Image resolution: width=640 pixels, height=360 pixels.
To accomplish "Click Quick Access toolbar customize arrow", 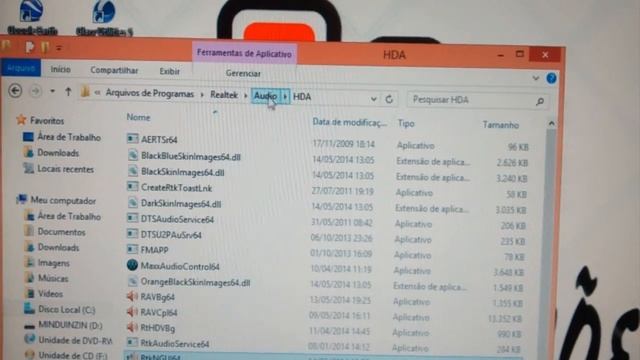I will pyautogui.click(x=59, y=48).
